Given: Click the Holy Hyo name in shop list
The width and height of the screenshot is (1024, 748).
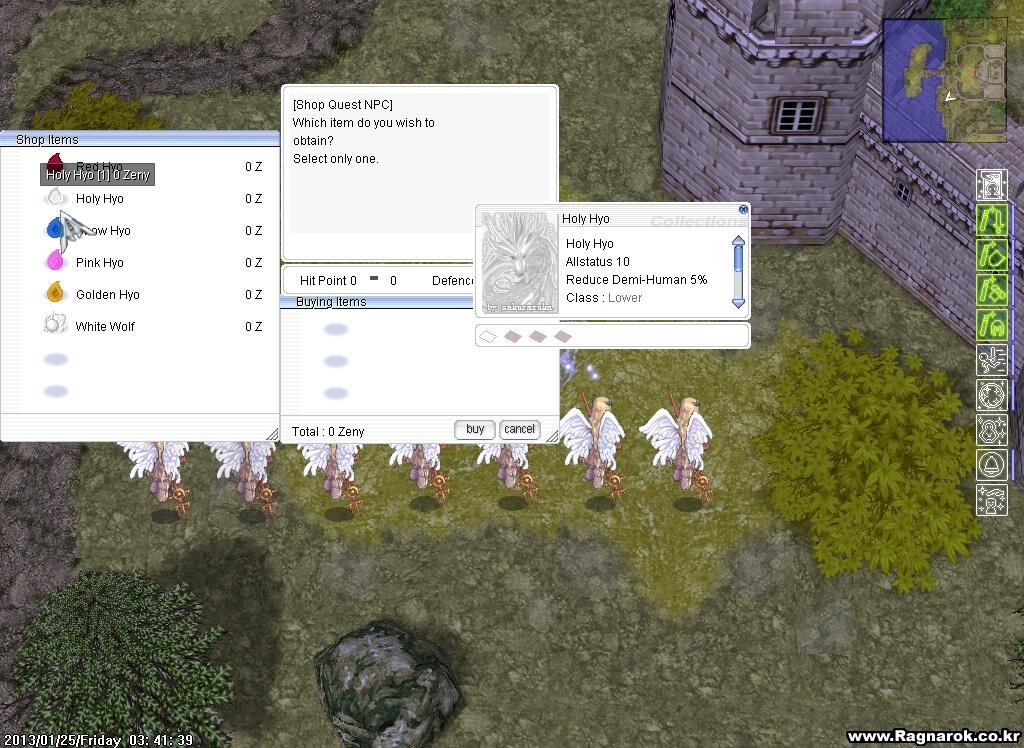Looking at the screenshot, I should tap(99, 199).
